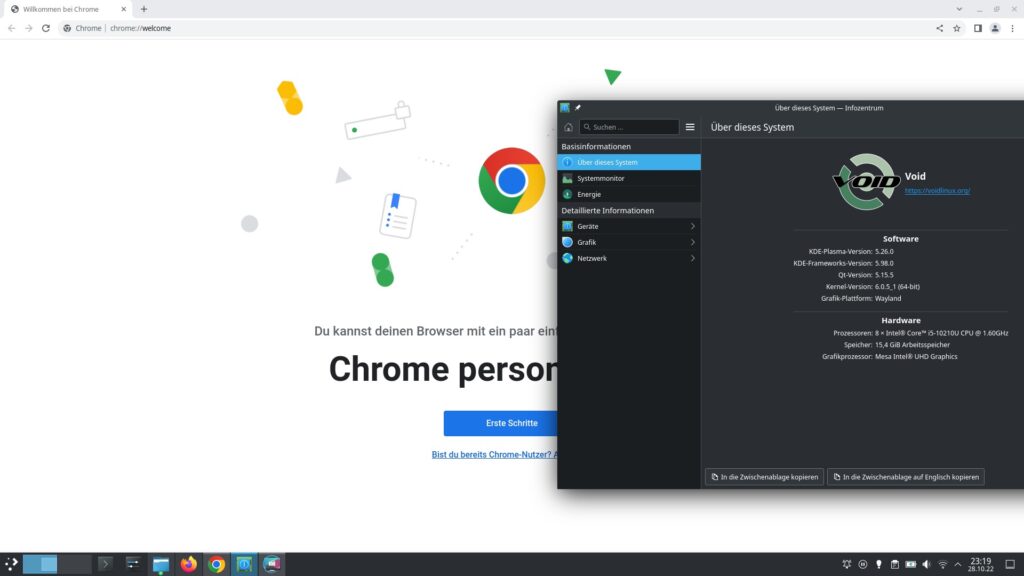Click the 'Bist du bereits Chrome-Nutzer?' link
Screen dimensions: 1024x576
pyautogui.click(x=494, y=455)
